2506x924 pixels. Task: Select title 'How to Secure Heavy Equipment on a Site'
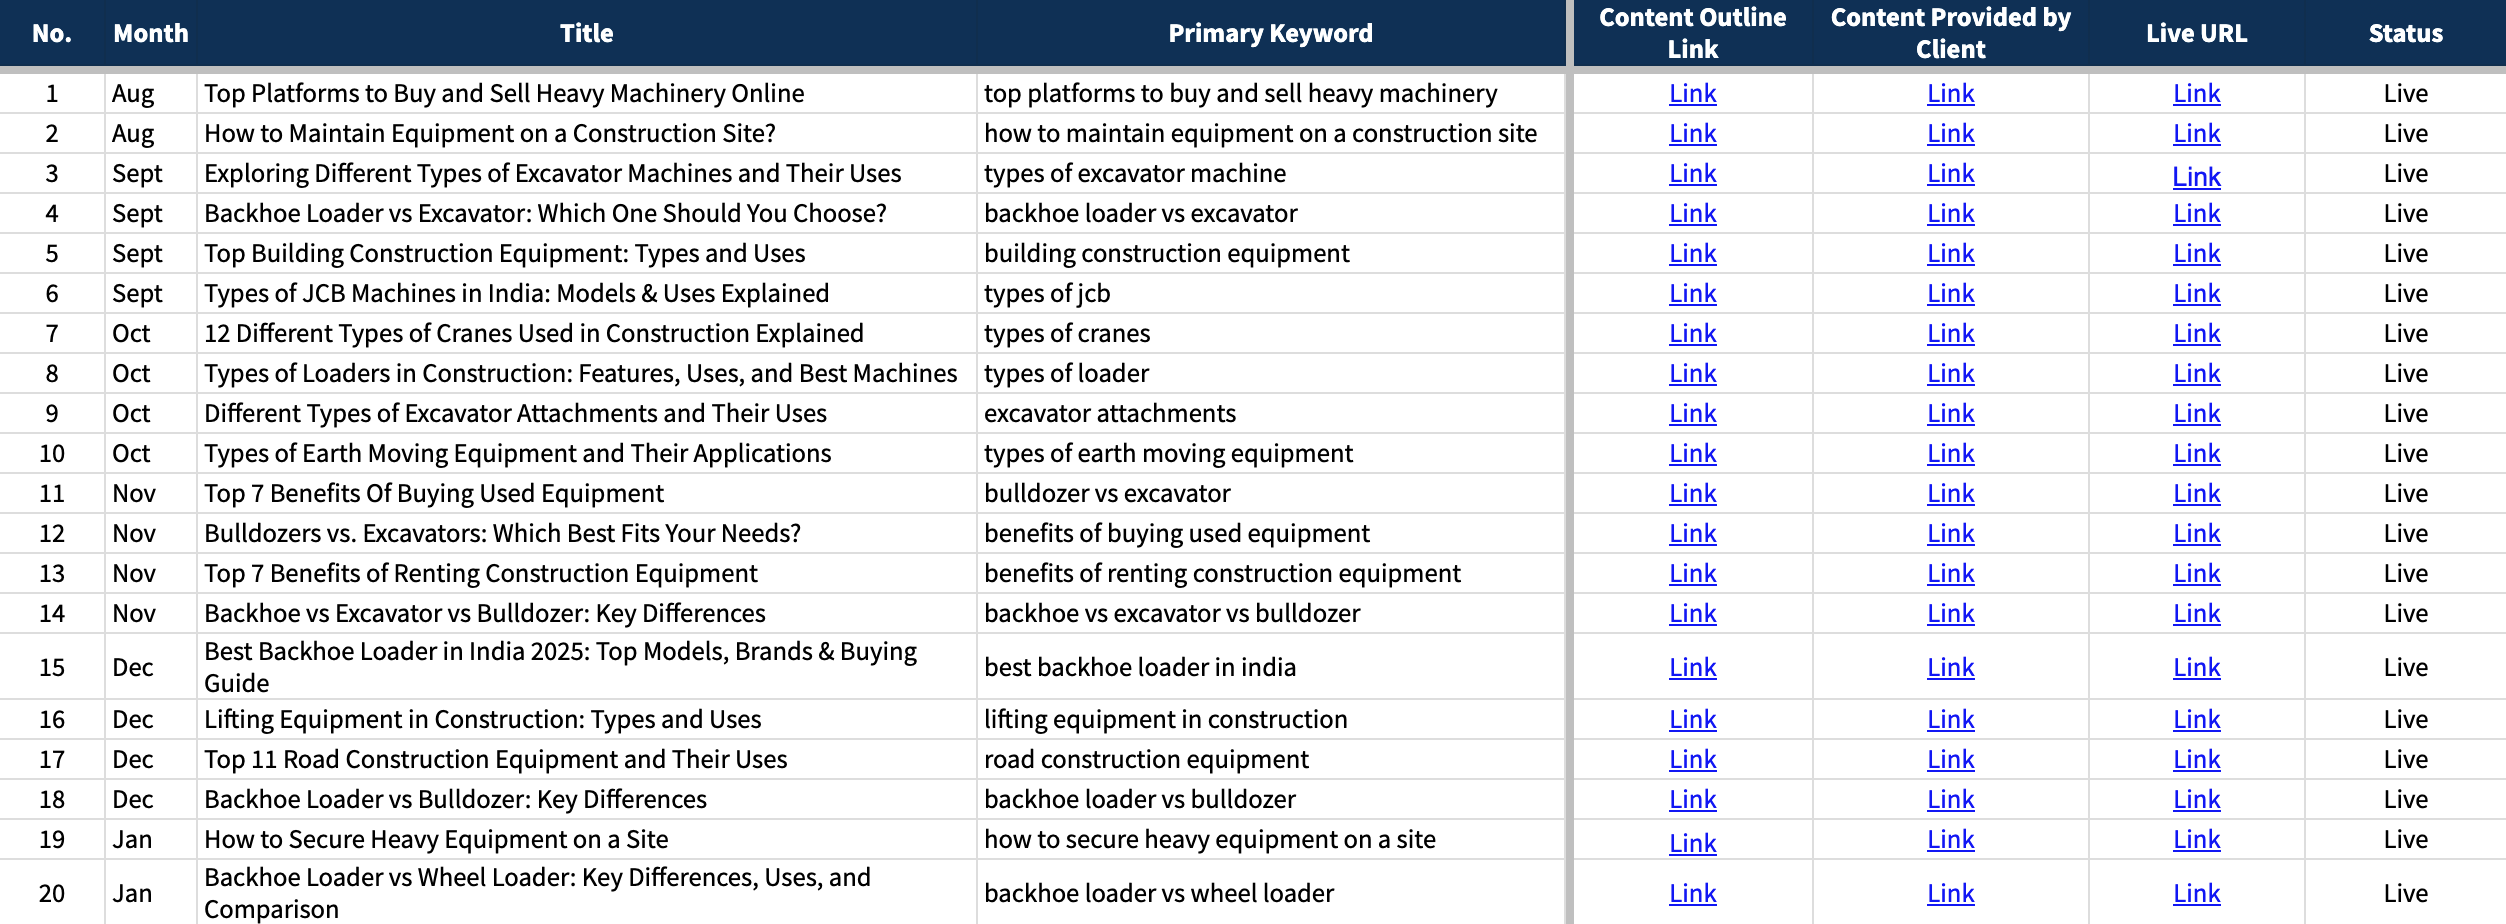click(586, 839)
